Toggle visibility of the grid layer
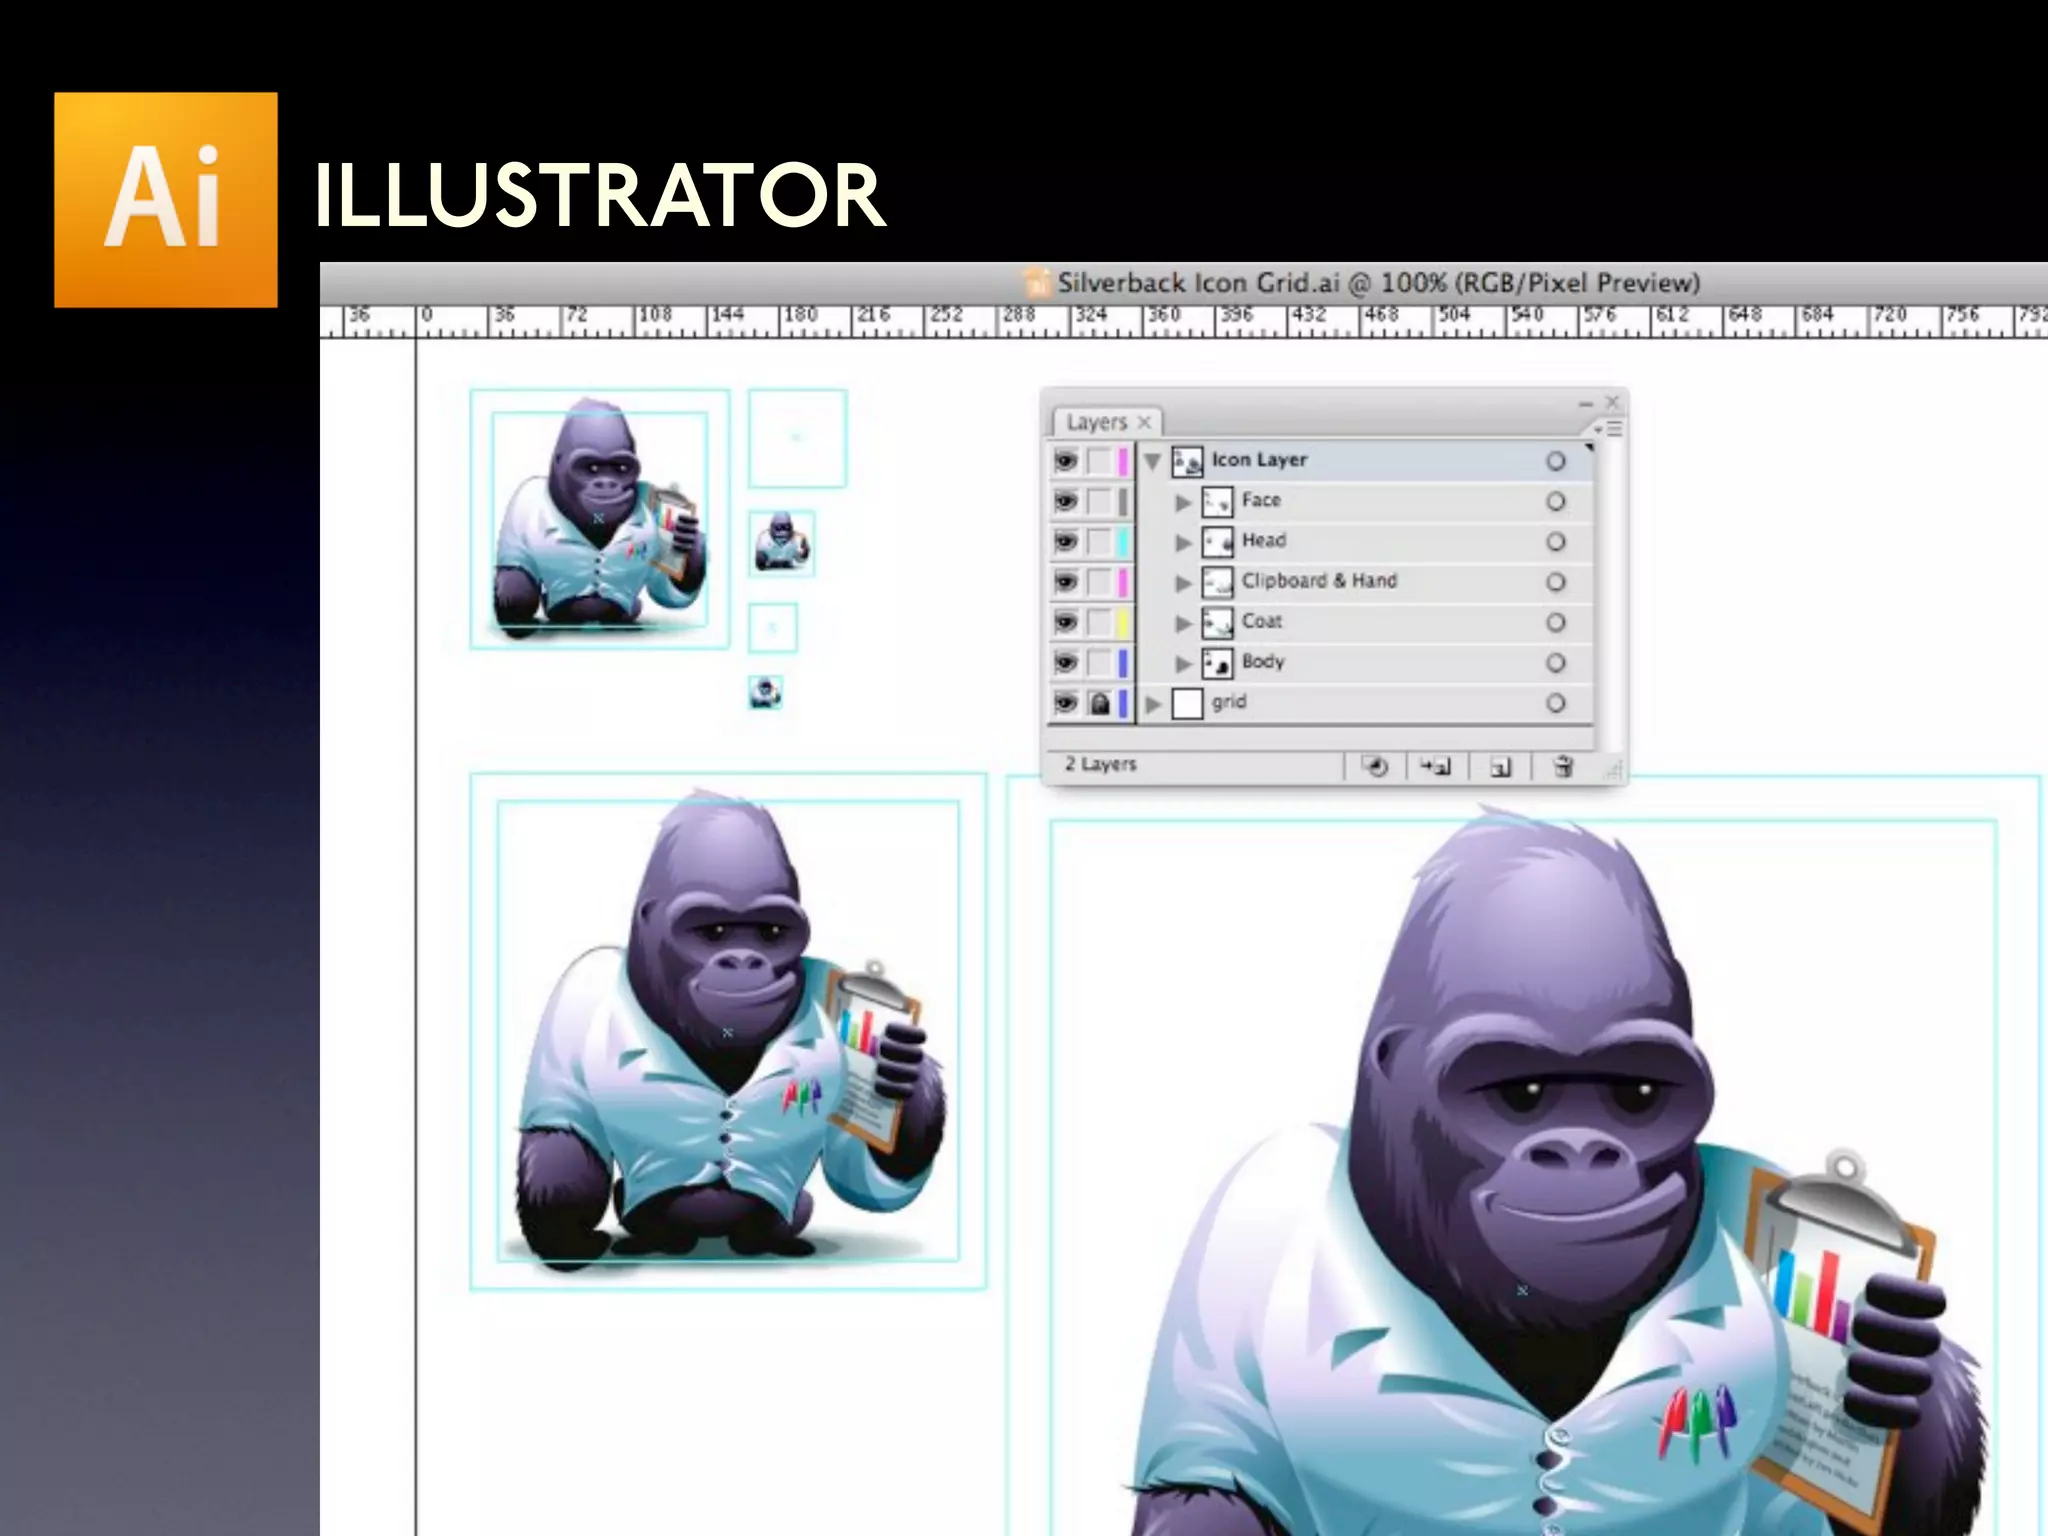The image size is (2048, 1536). [1066, 703]
